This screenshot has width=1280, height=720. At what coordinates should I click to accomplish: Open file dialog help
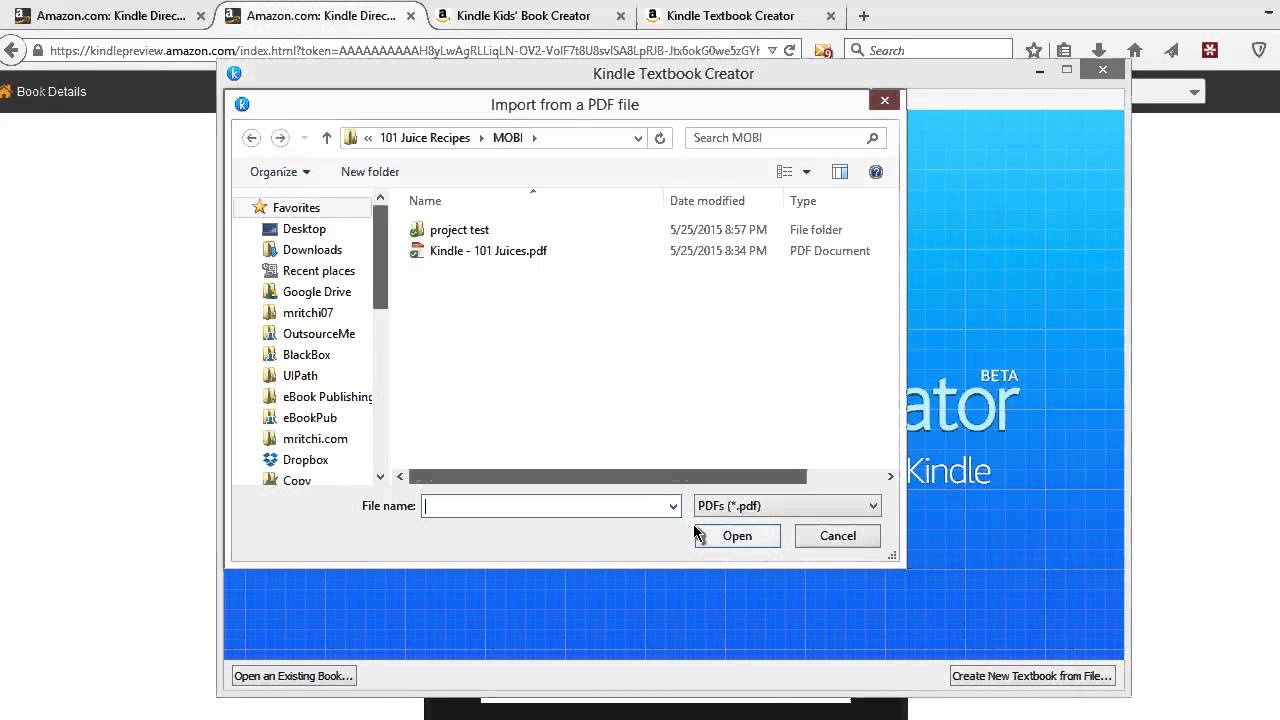click(x=876, y=172)
